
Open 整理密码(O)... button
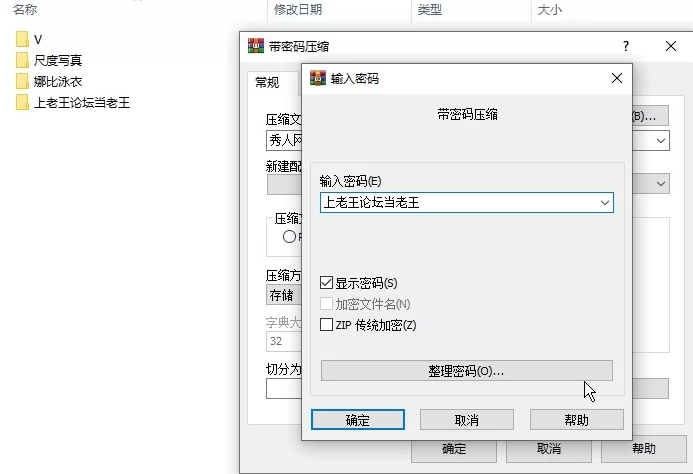point(467,371)
